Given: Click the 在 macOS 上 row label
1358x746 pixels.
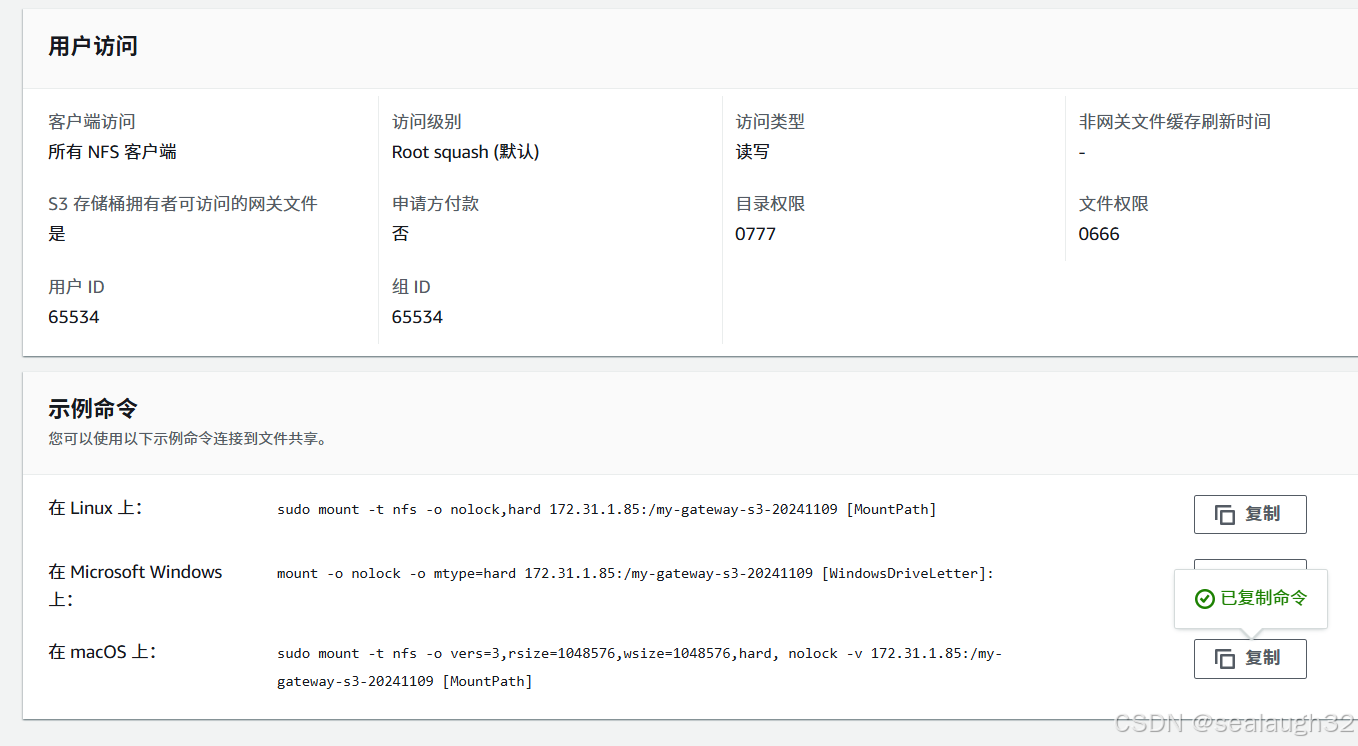Looking at the screenshot, I should 102,652.
